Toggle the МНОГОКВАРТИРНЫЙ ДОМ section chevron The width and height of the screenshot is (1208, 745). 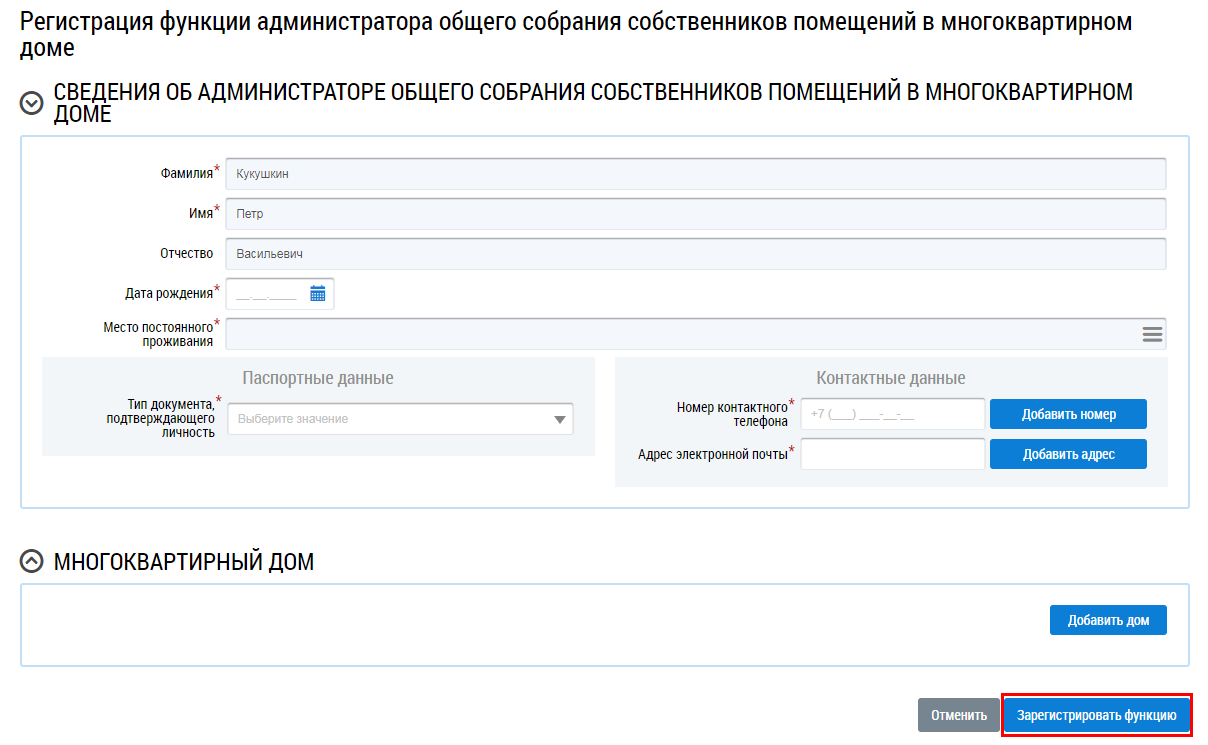click(x=32, y=562)
